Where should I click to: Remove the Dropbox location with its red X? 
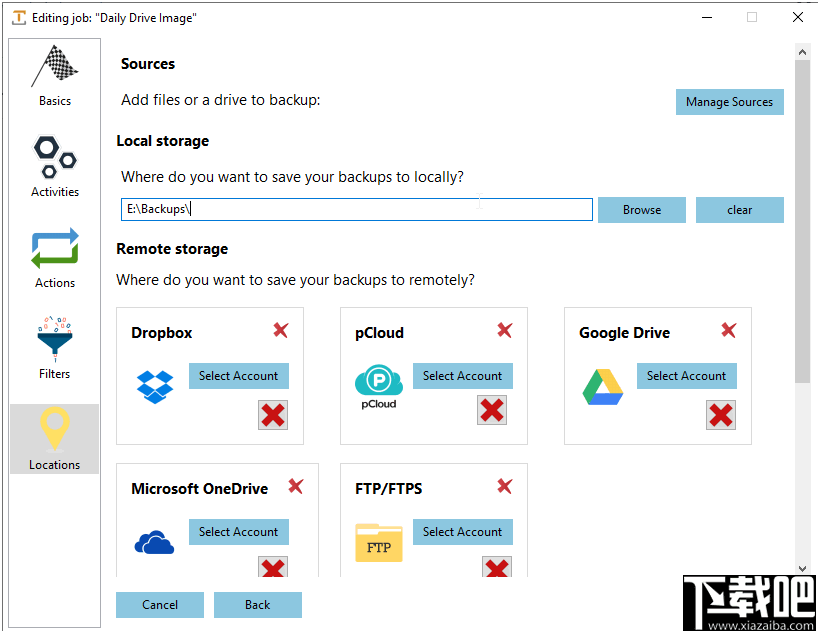[280, 330]
